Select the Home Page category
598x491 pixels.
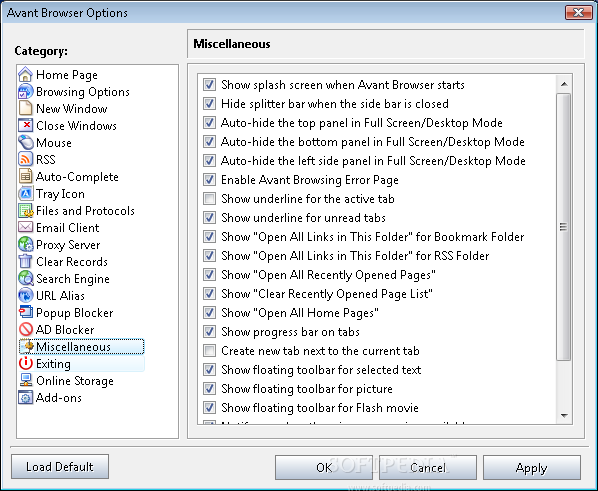(x=67, y=74)
